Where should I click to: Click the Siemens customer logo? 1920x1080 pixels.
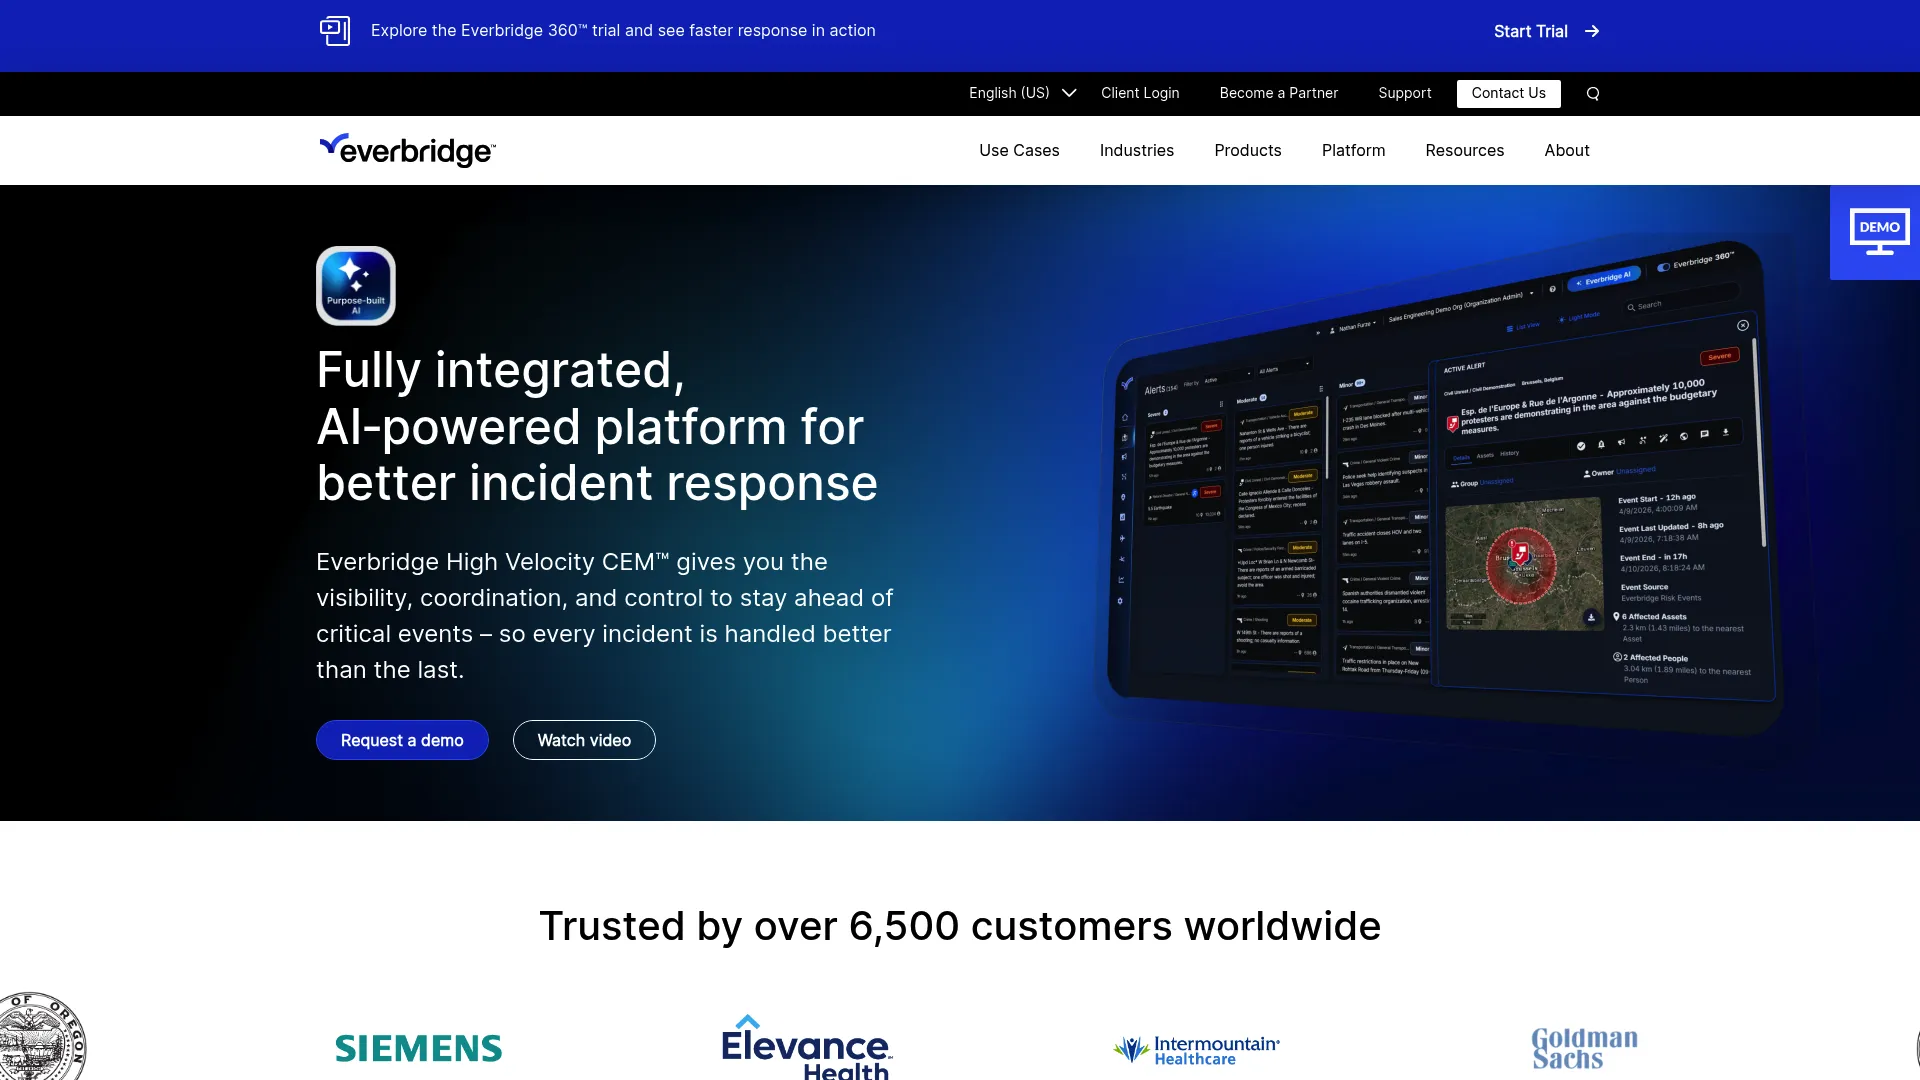point(418,1048)
